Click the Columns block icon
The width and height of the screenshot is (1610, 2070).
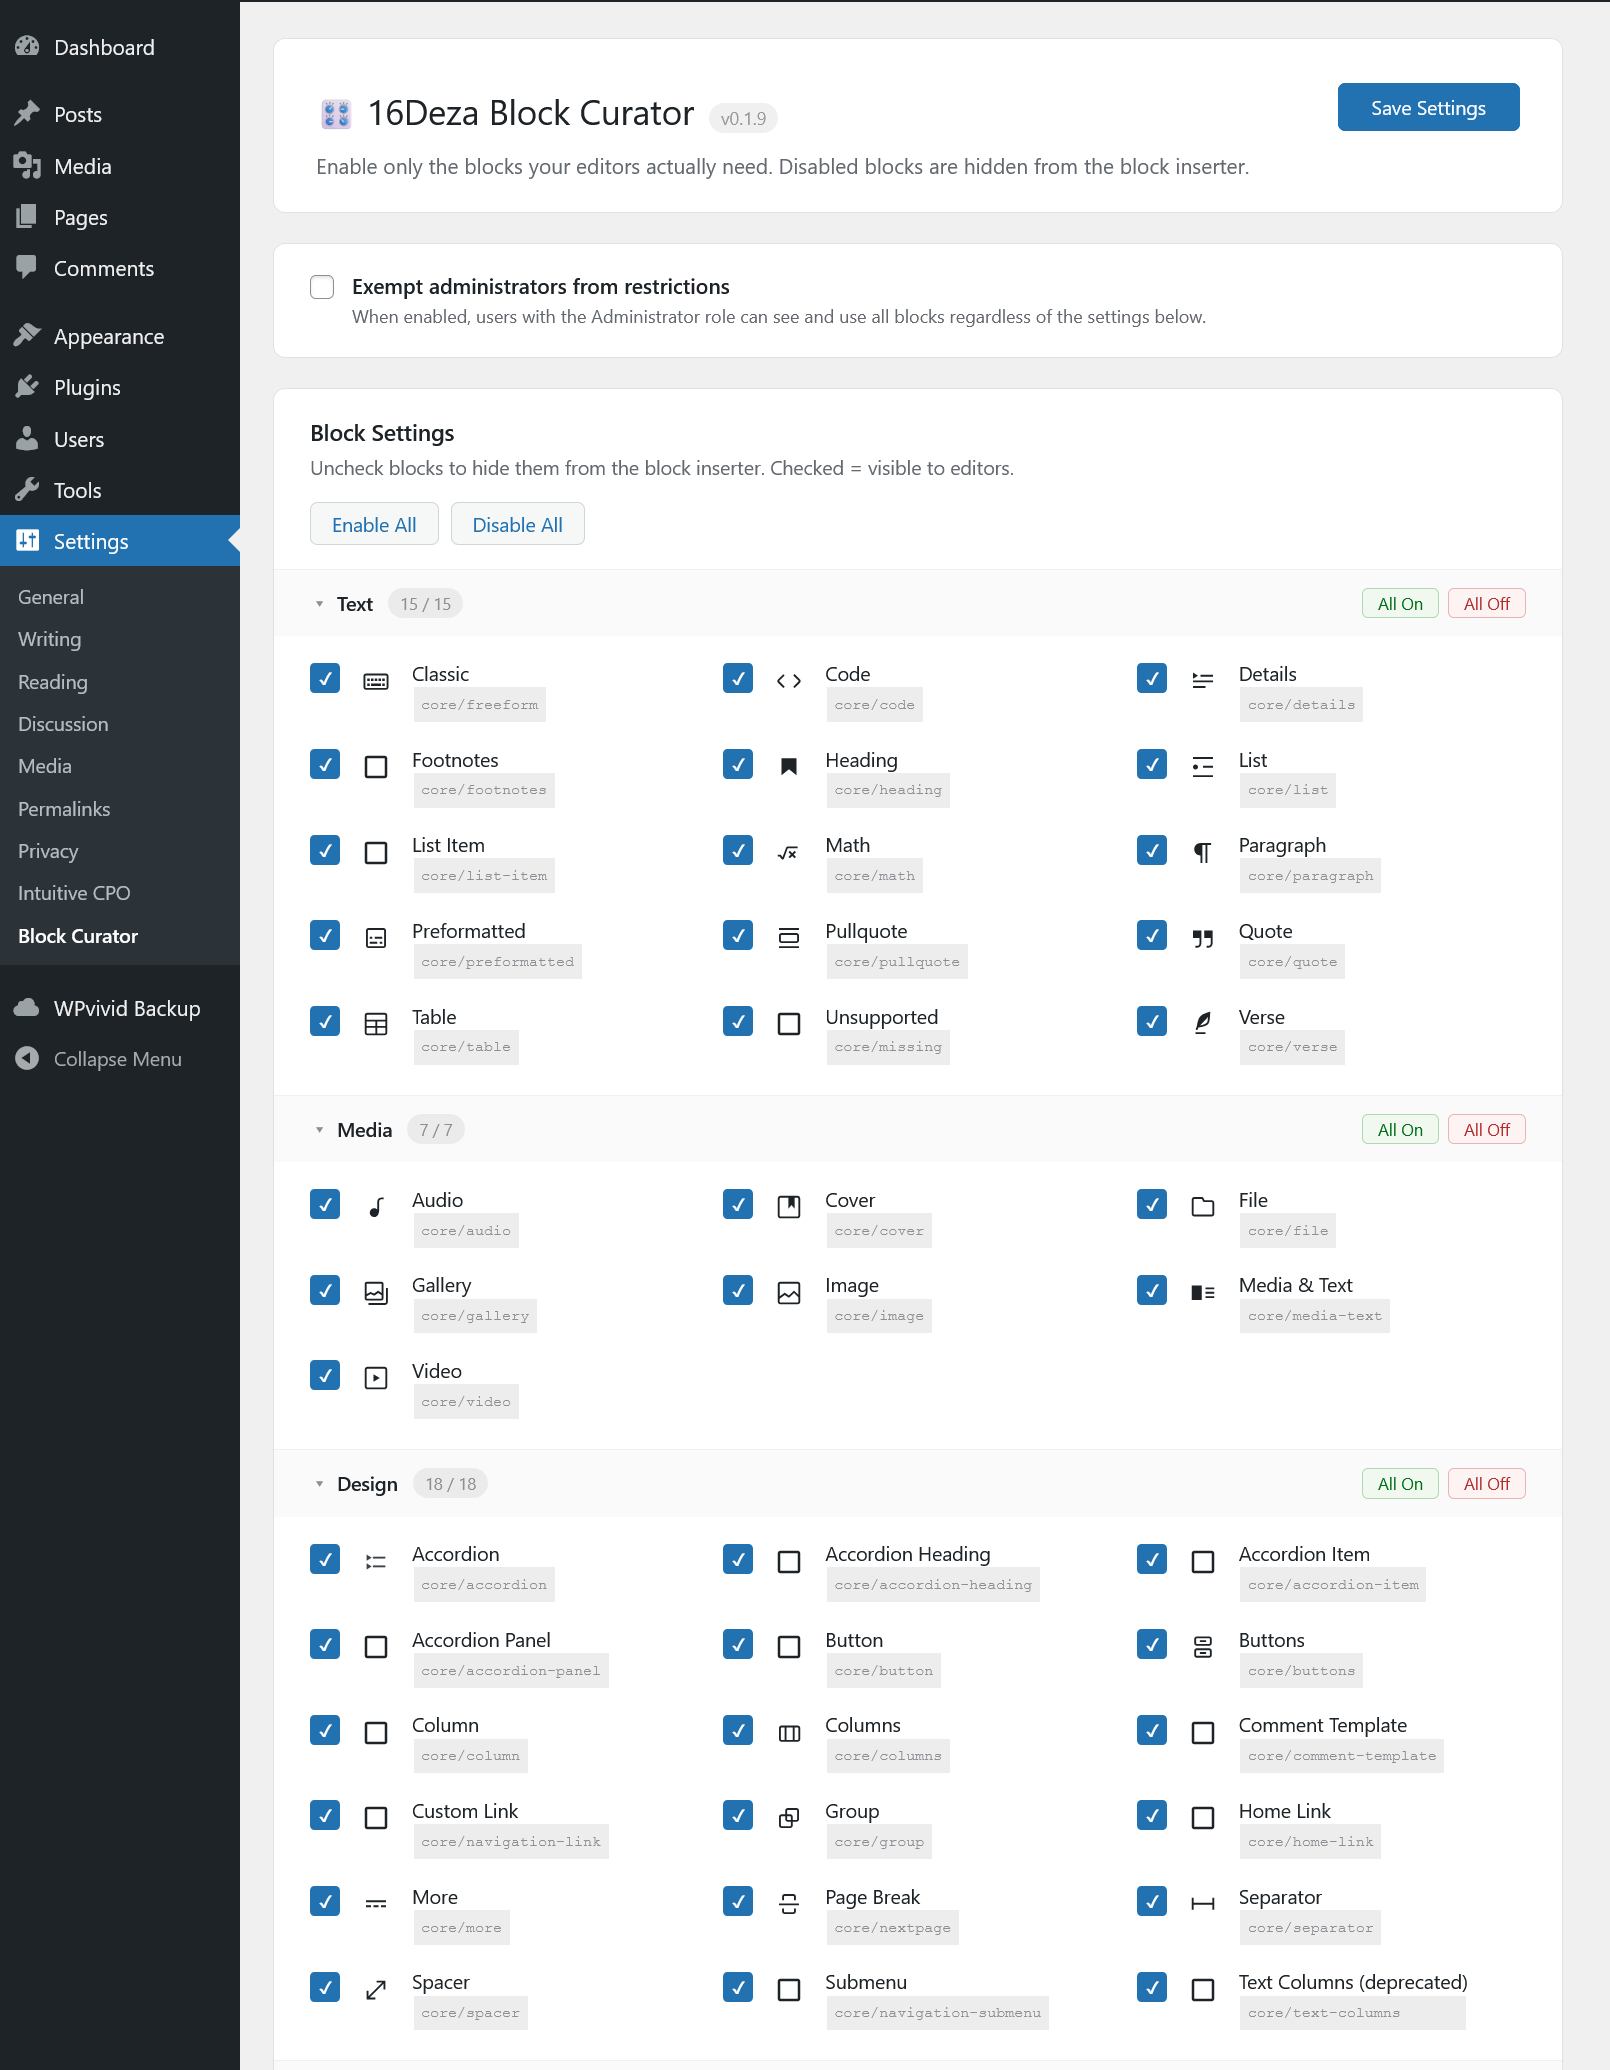(789, 1733)
